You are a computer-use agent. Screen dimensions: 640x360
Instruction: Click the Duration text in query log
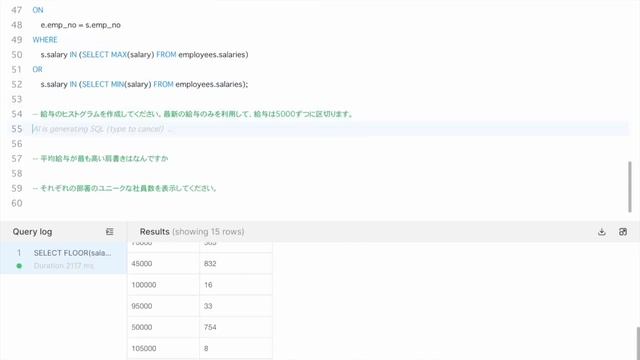[64, 266]
